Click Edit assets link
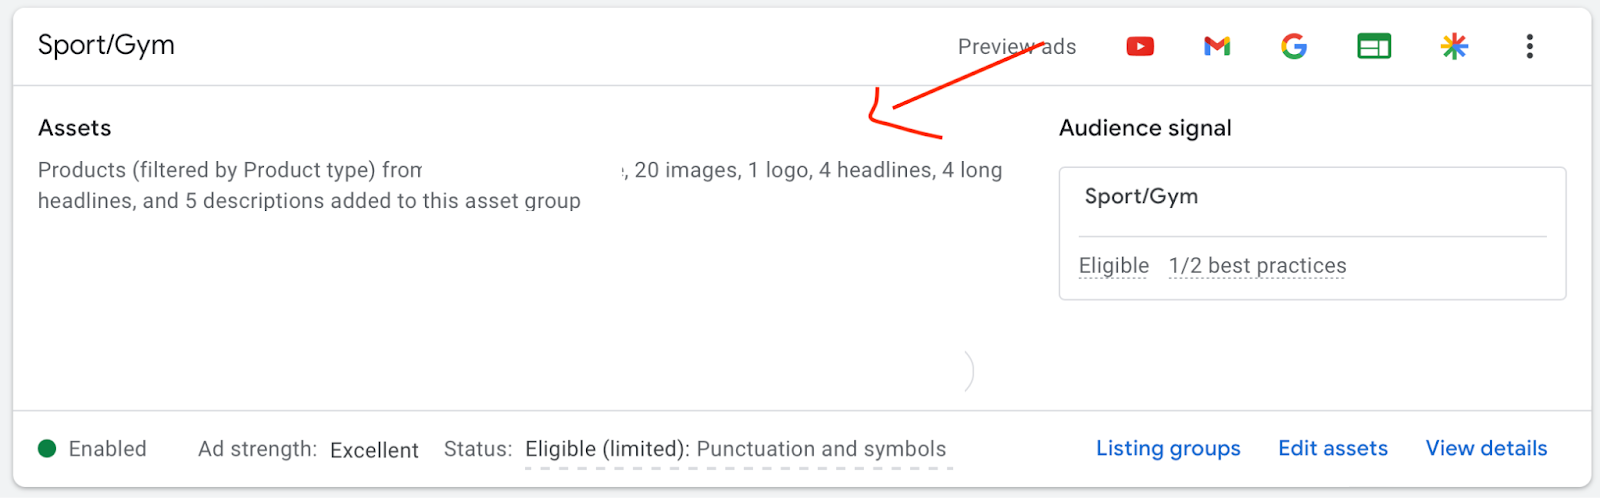Image resolution: width=1600 pixels, height=498 pixels. click(x=1332, y=448)
